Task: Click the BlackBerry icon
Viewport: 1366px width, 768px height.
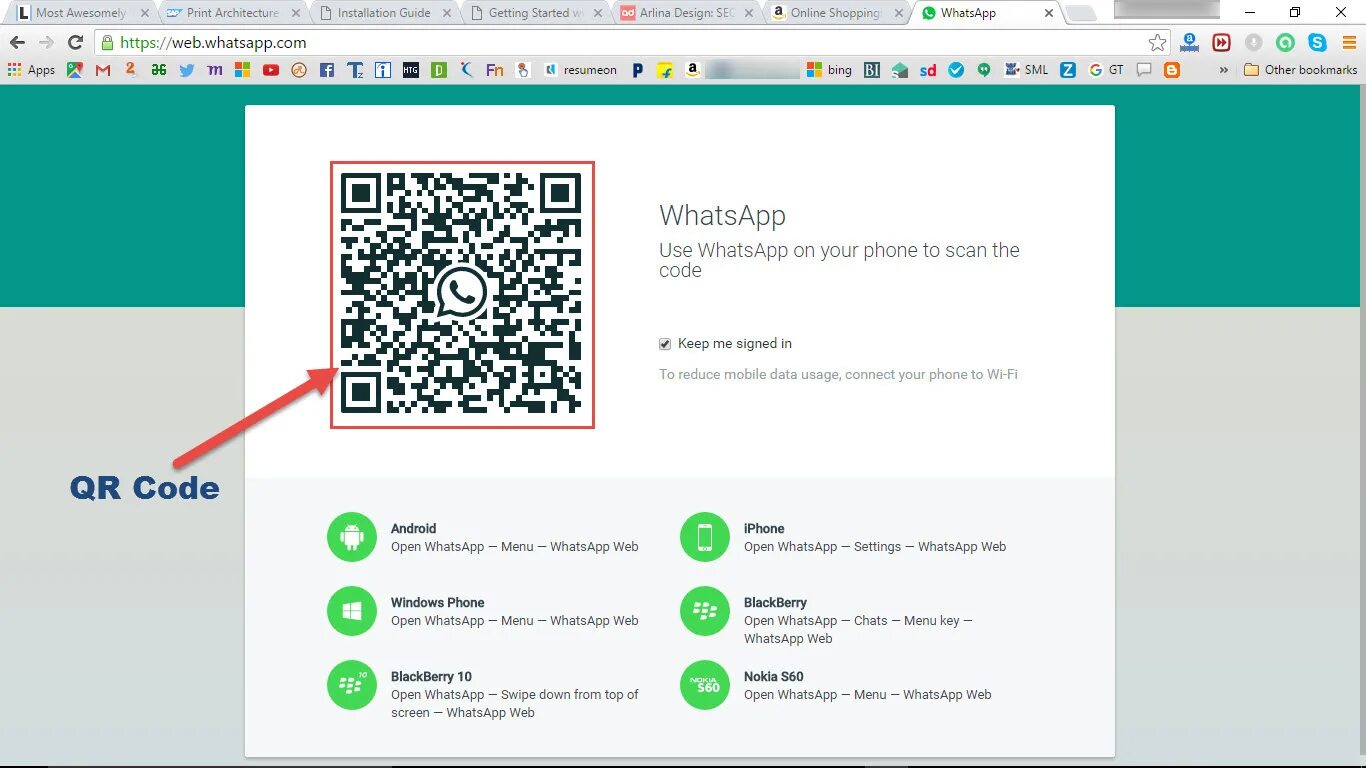Action: 705,611
